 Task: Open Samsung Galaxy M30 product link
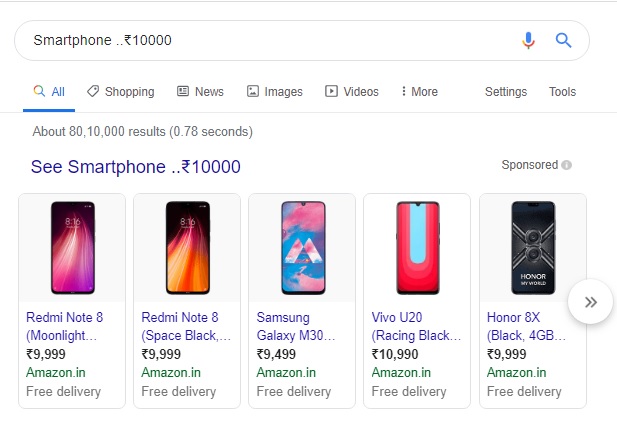(296, 326)
